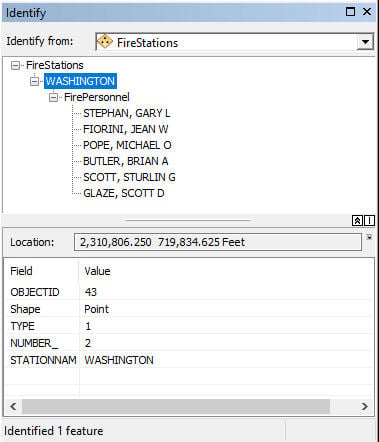Image resolution: width=379 pixels, height=442 pixels.
Task: Collapse the WASHINGTON tree node
Action: 34,81
